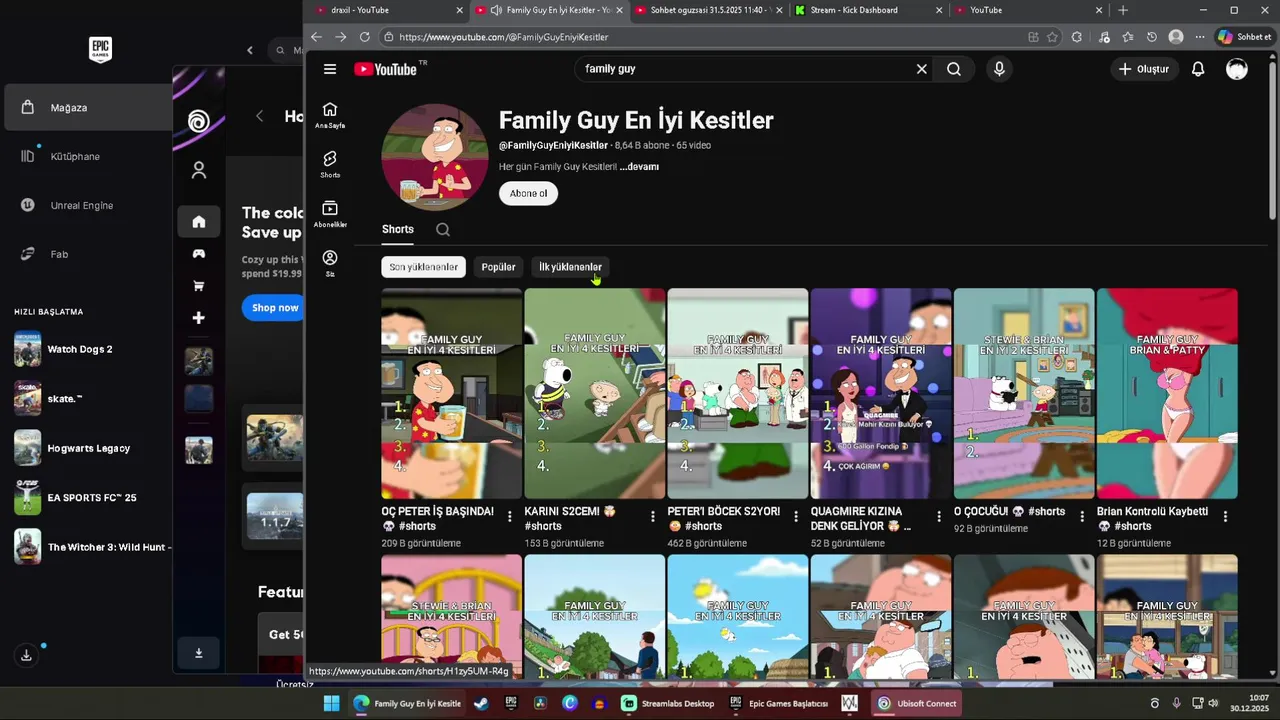Open Shorts in YouTube mini sidebar
Screen dimensions: 1280x720
330,164
